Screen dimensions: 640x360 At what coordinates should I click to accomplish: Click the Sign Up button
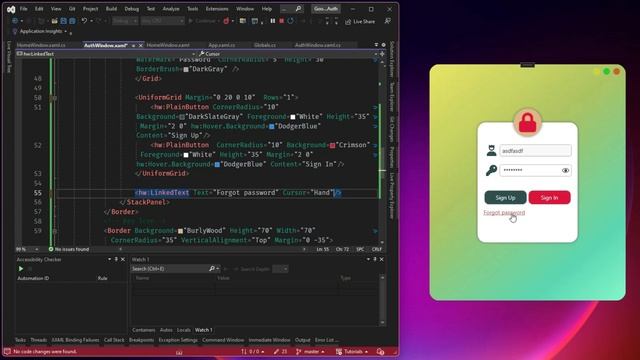[505, 198]
